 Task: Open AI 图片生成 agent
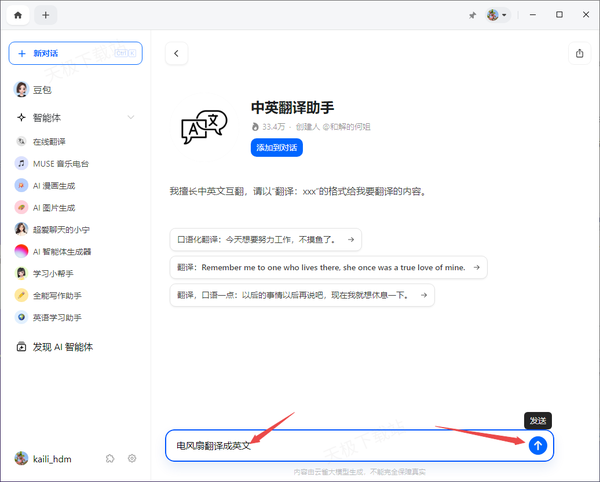(x=57, y=207)
